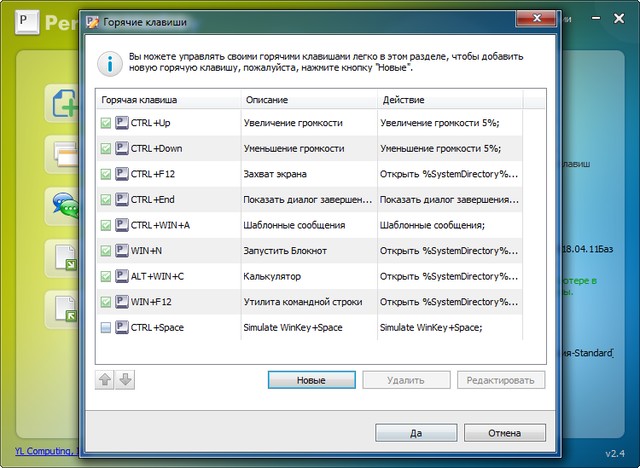
Task: Click the P key logo in main window
Action: click(x=27, y=22)
